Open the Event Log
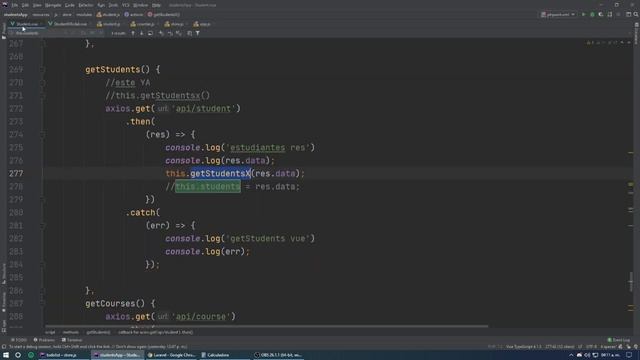The image size is (640, 360). pos(619,340)
